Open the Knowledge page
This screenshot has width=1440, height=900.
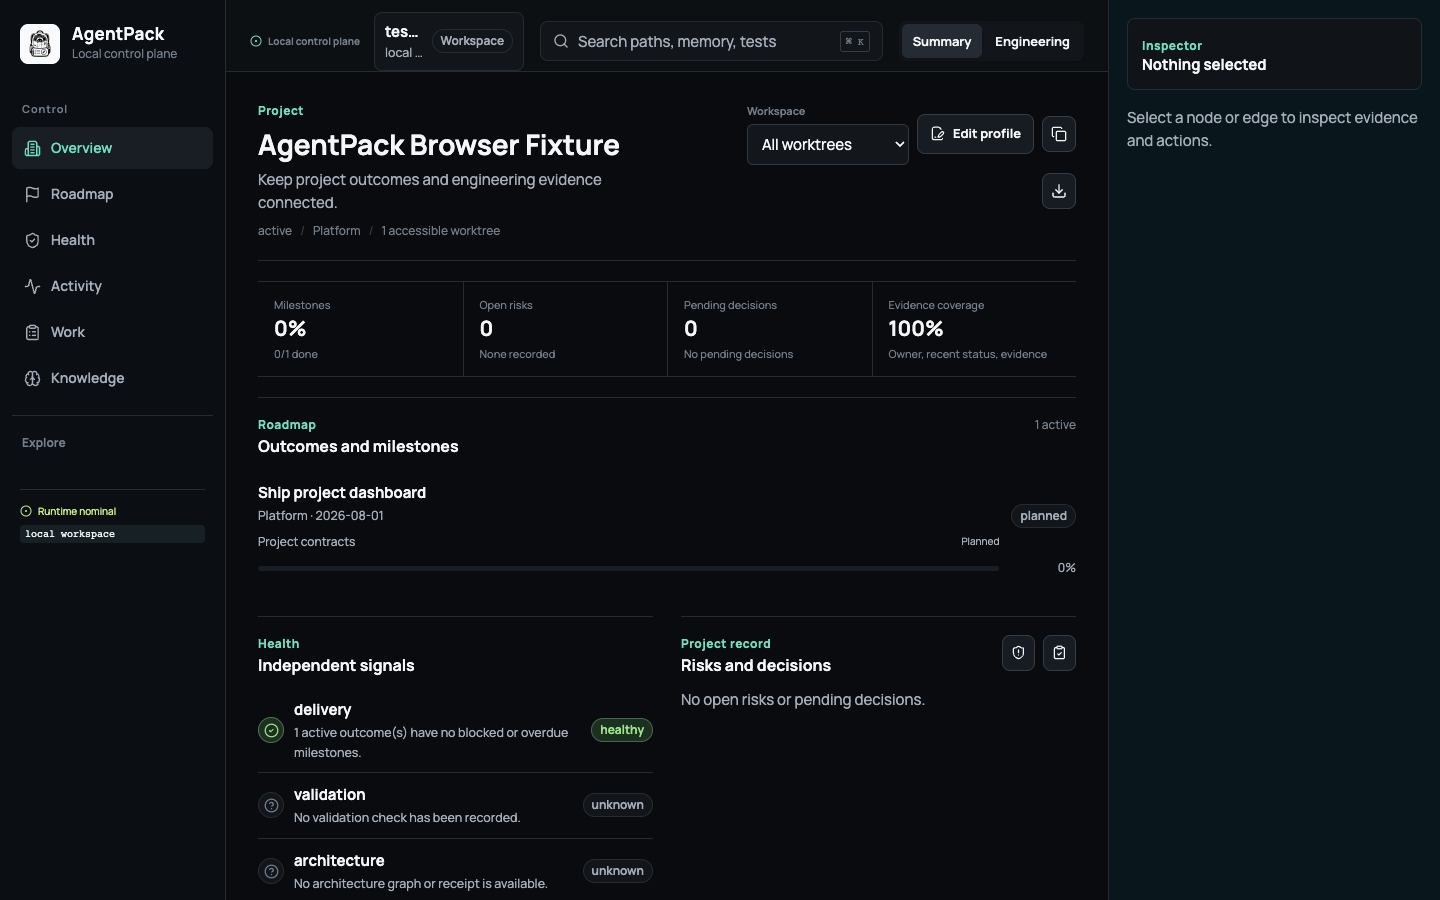112,378
